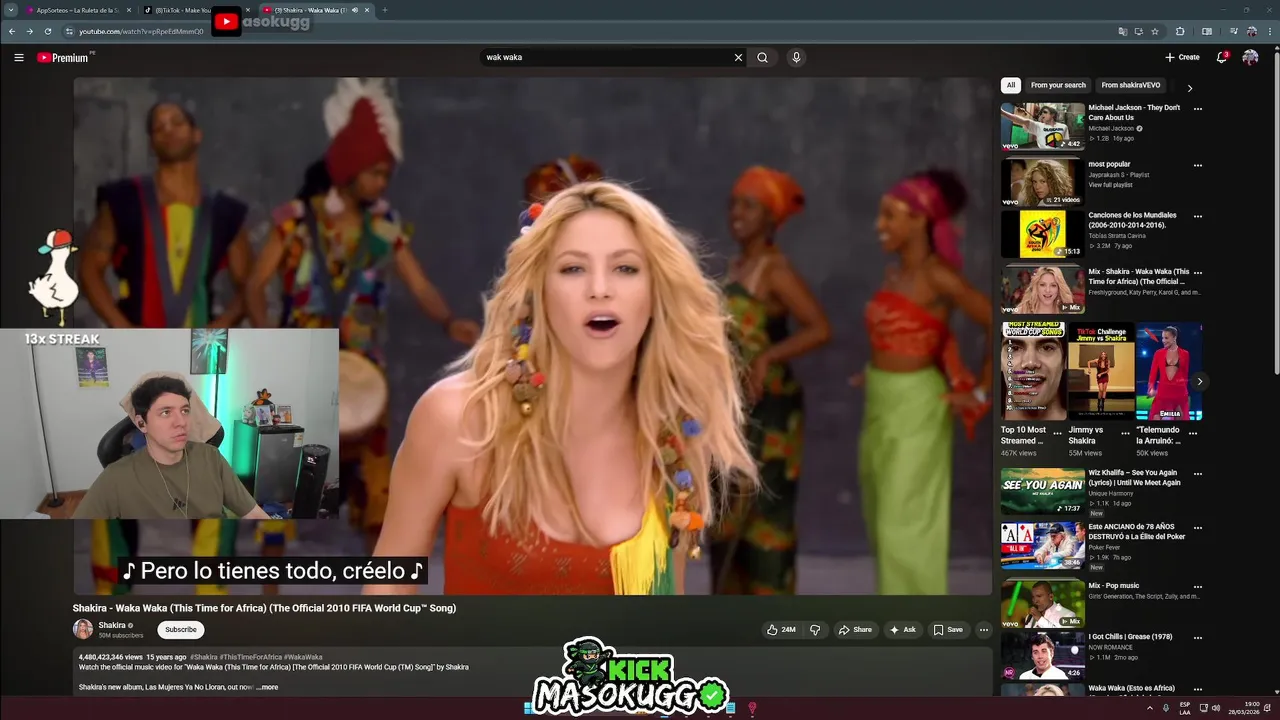This screenshot has height=720, width=1280.
Task: Open Este ANCIANO de 78 AÑOS video
Action: tap(1043, 546)
